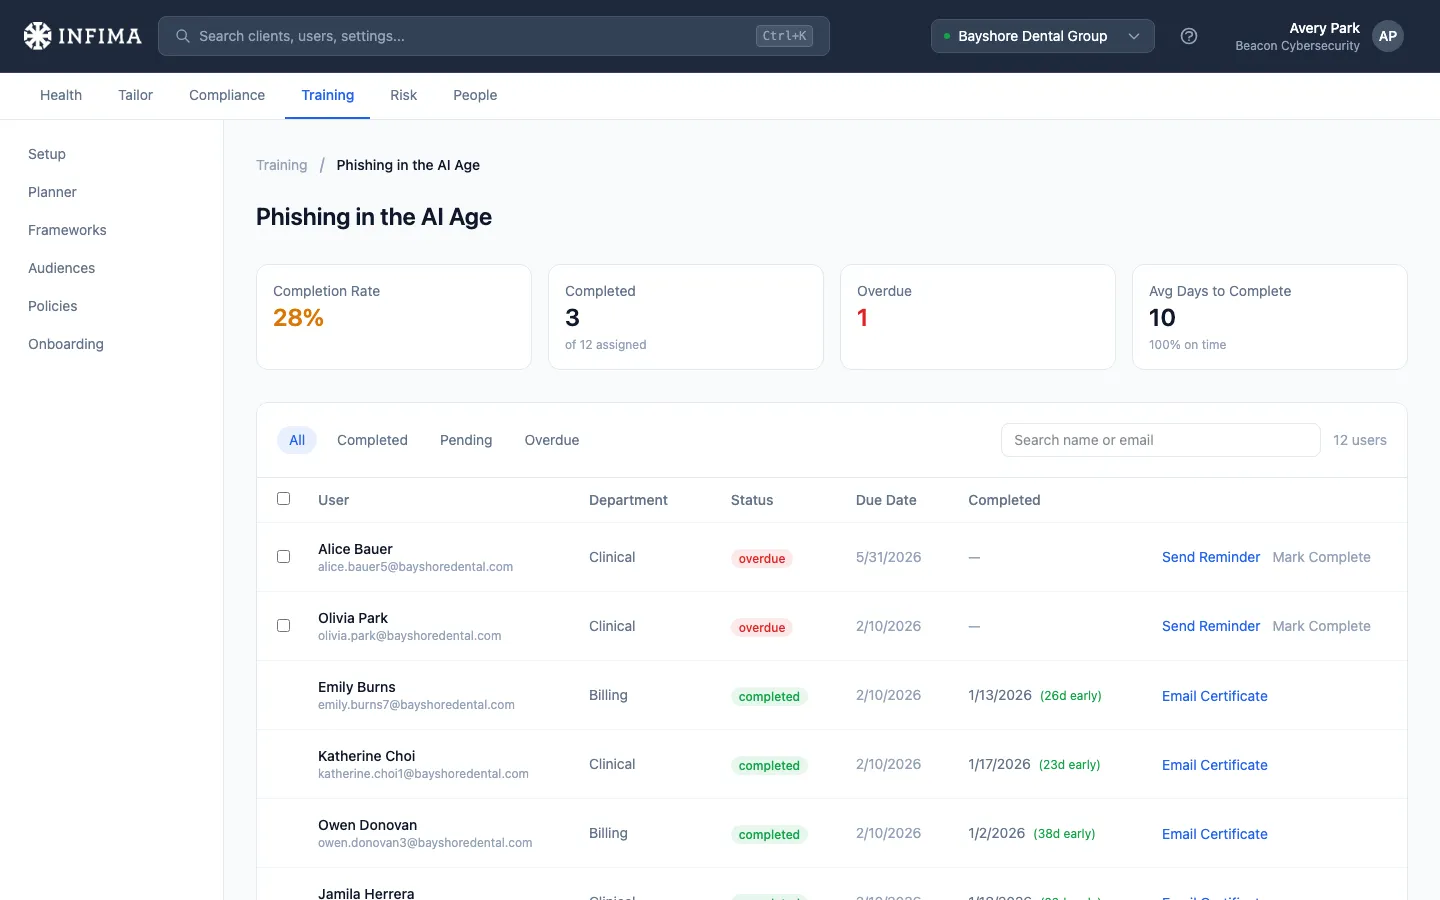
Task: Click Emily Burns's completed status badge
Action: [769, 696]
